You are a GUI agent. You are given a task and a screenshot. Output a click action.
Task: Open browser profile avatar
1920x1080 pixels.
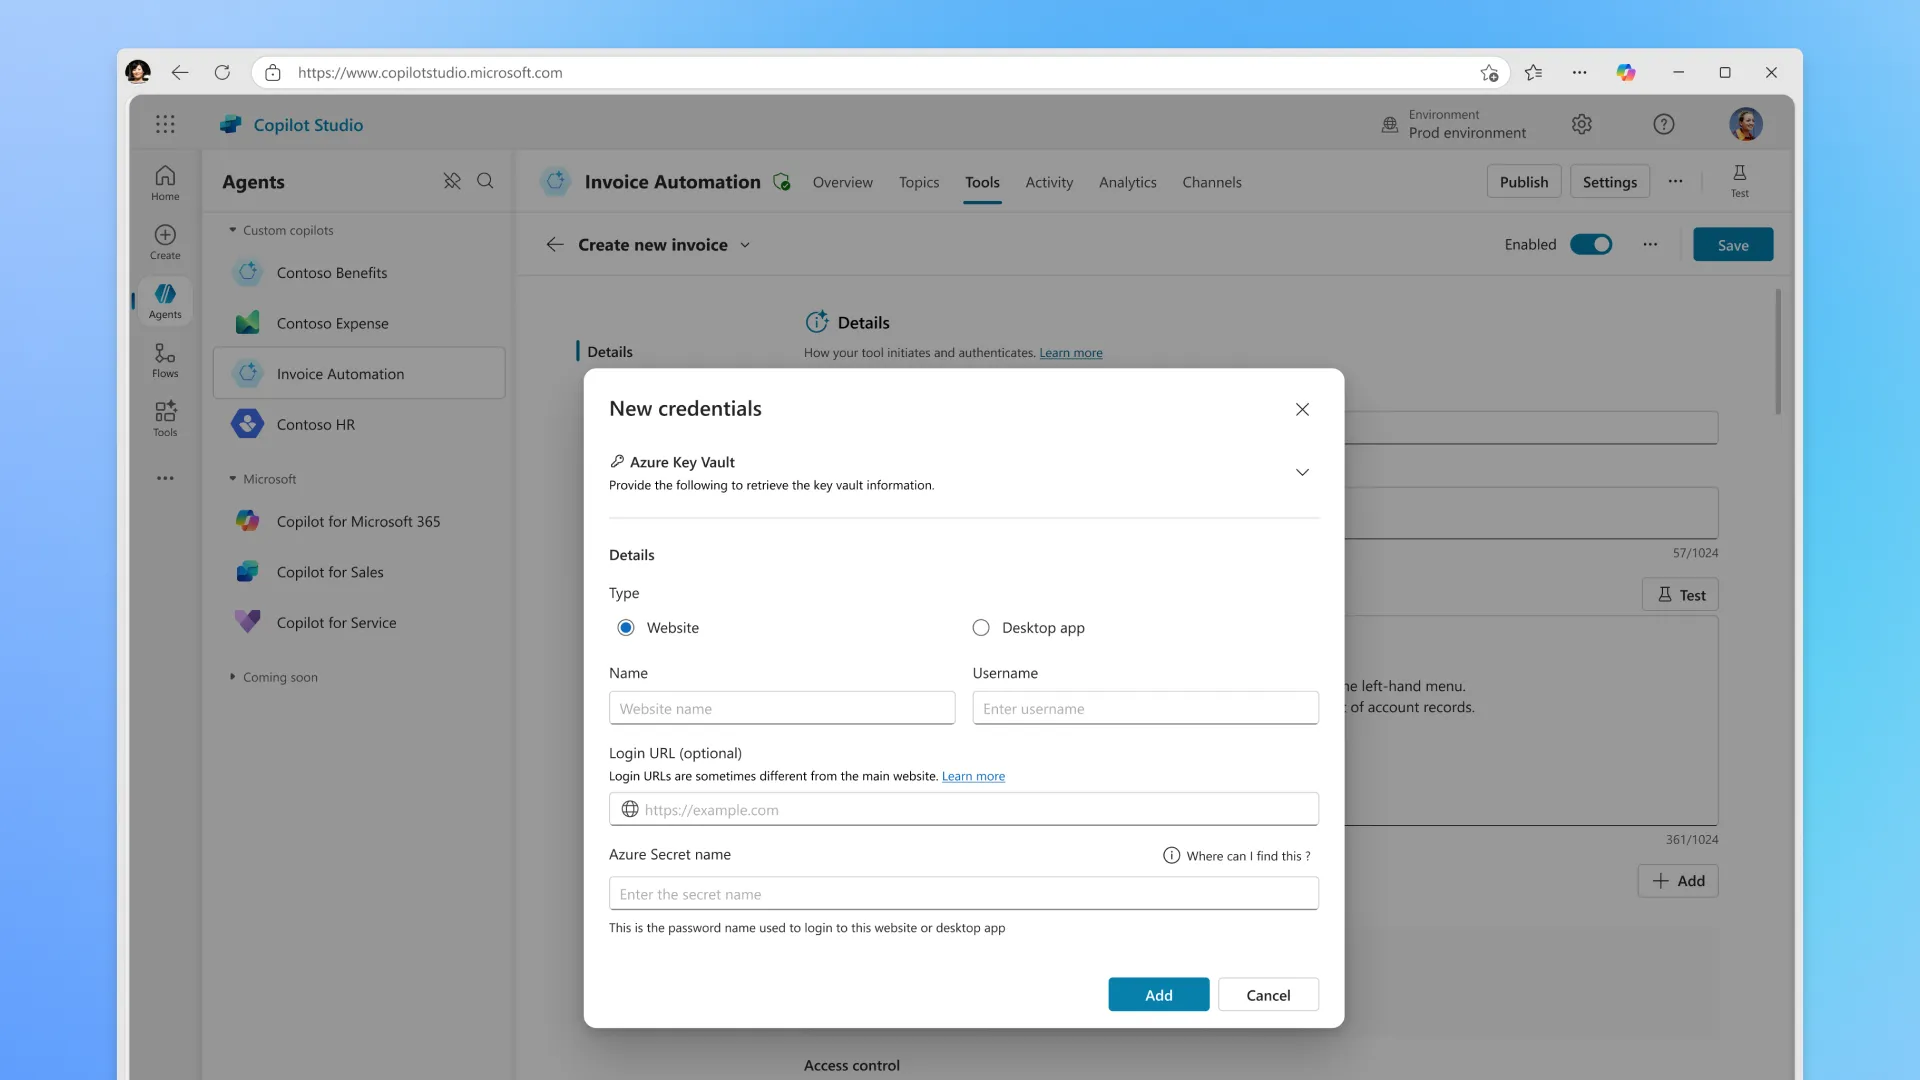click(138, 72)
